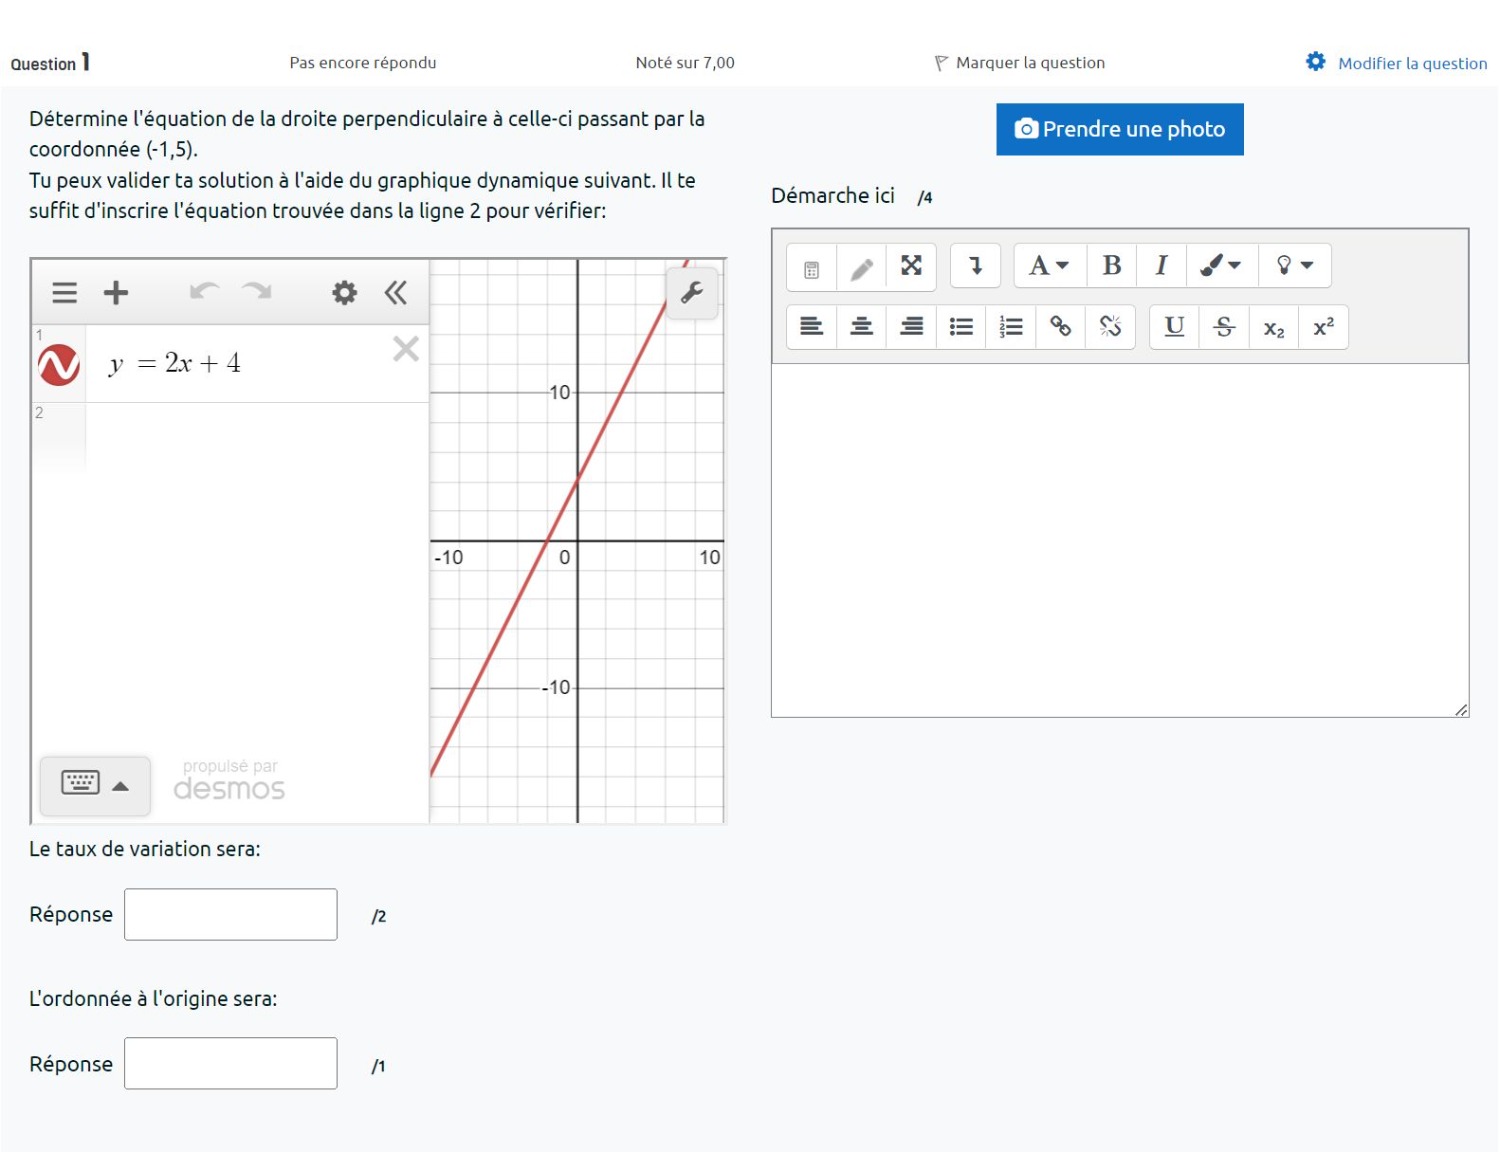
Task: Open the brush text color dropdown
Action: pos(1220,266)
